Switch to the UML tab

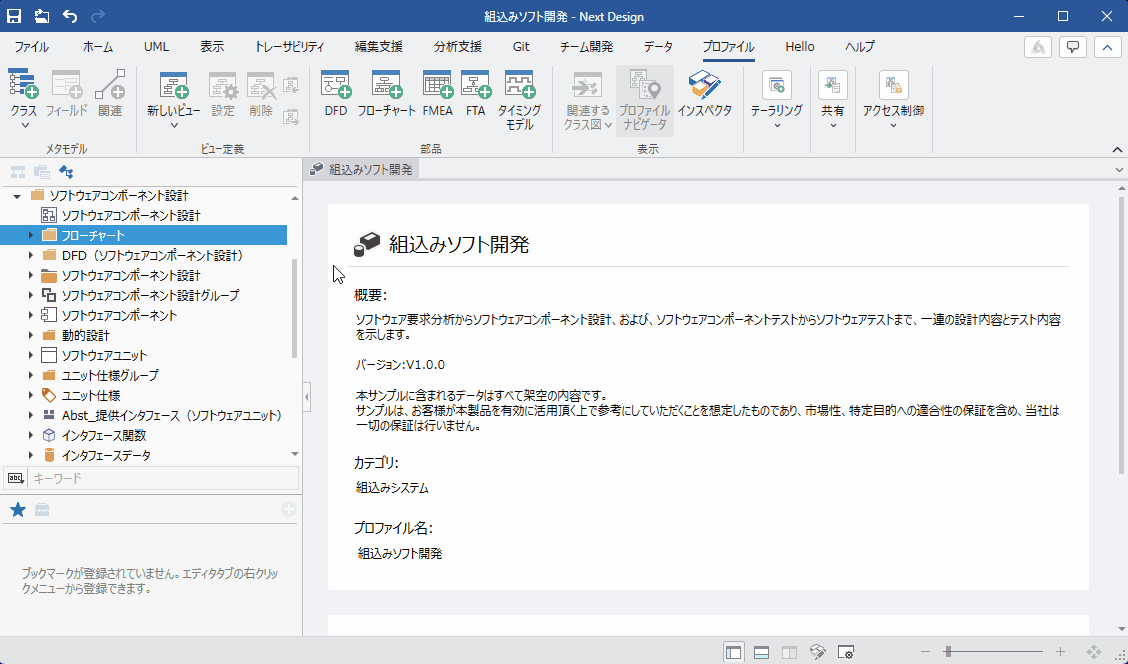click(x=156, y=47)
